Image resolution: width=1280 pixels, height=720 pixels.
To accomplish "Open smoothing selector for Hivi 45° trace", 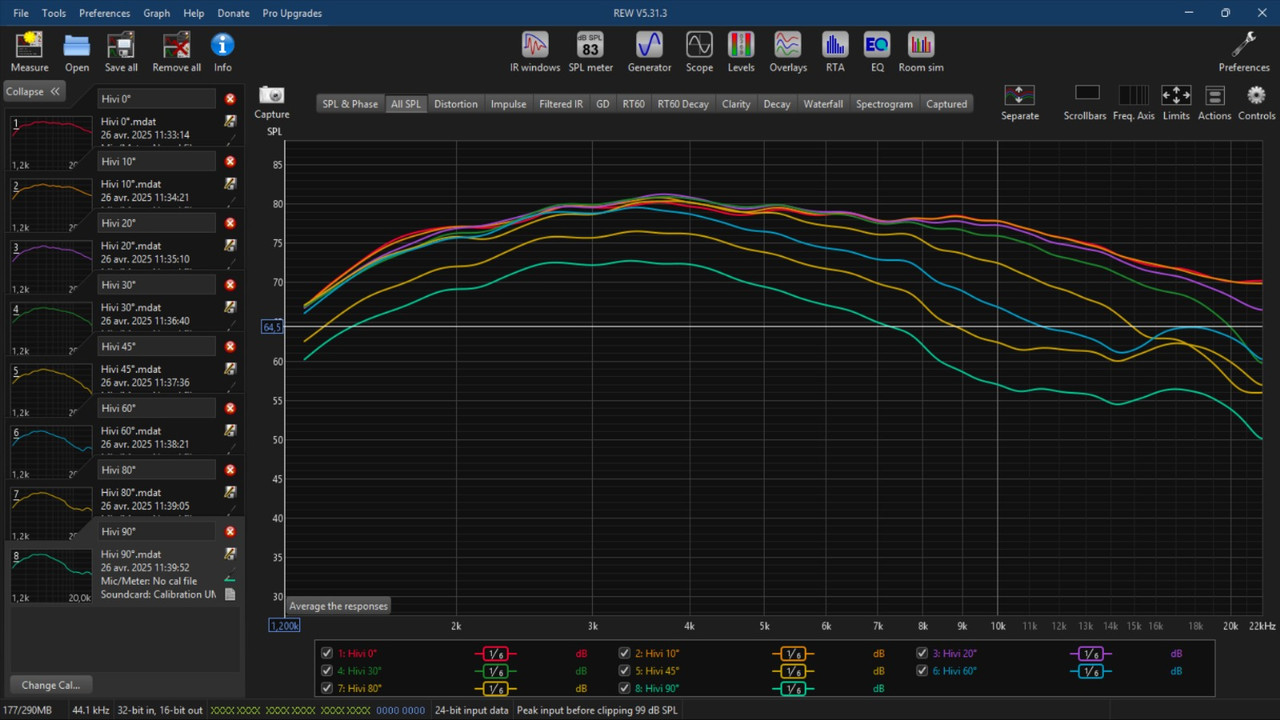I will click(x=793, y=671).
